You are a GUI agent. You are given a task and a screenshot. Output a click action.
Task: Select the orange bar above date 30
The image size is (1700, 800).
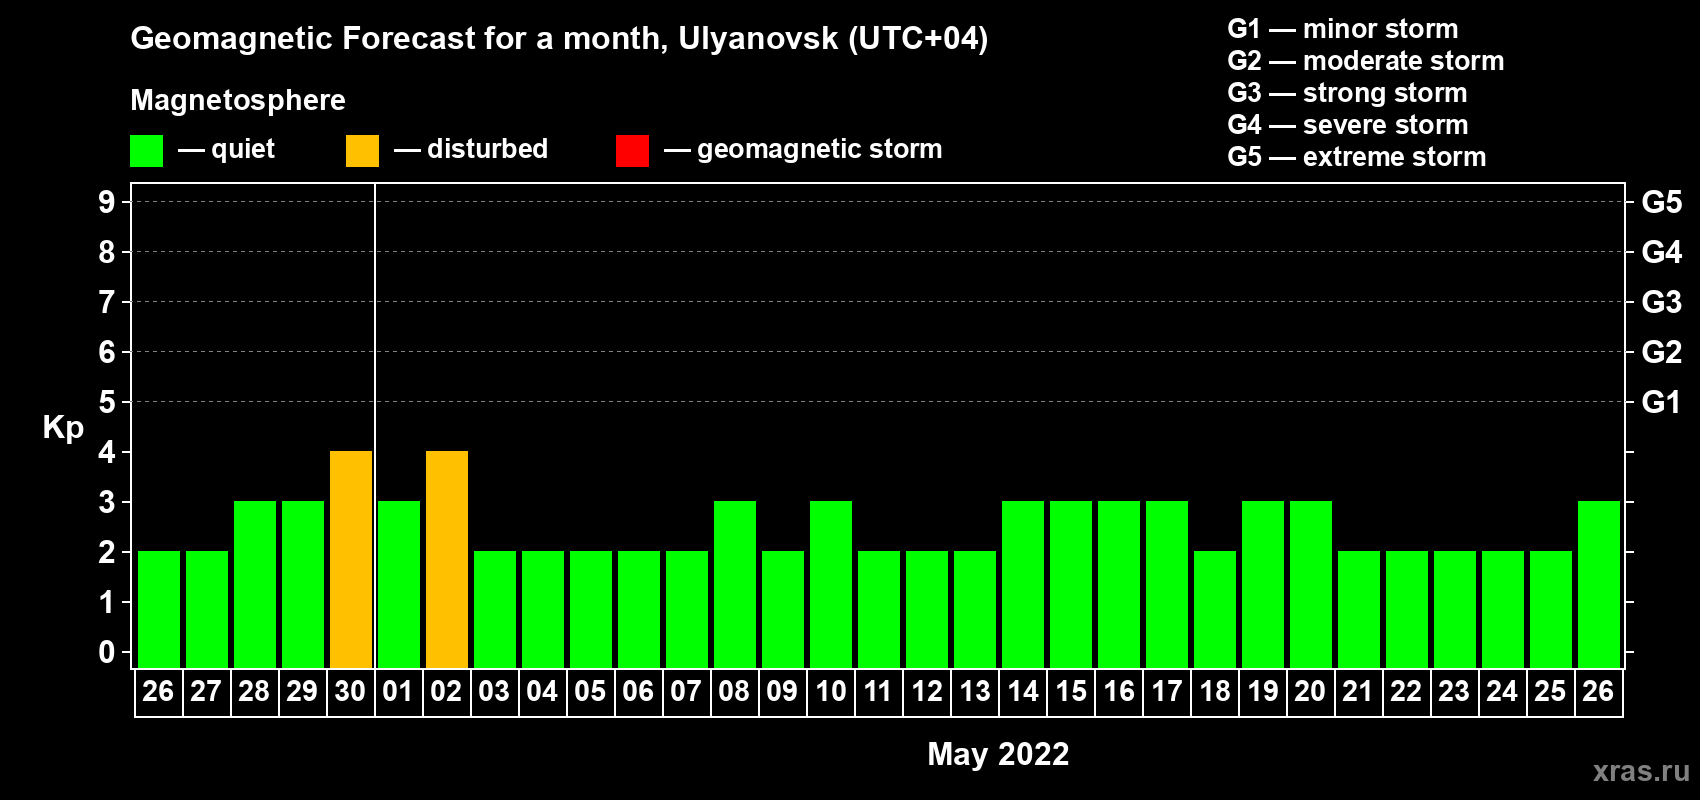[351, 559]
